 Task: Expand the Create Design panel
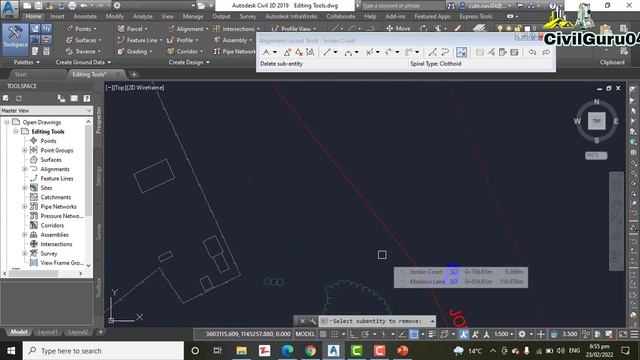(x=189, y=62)
